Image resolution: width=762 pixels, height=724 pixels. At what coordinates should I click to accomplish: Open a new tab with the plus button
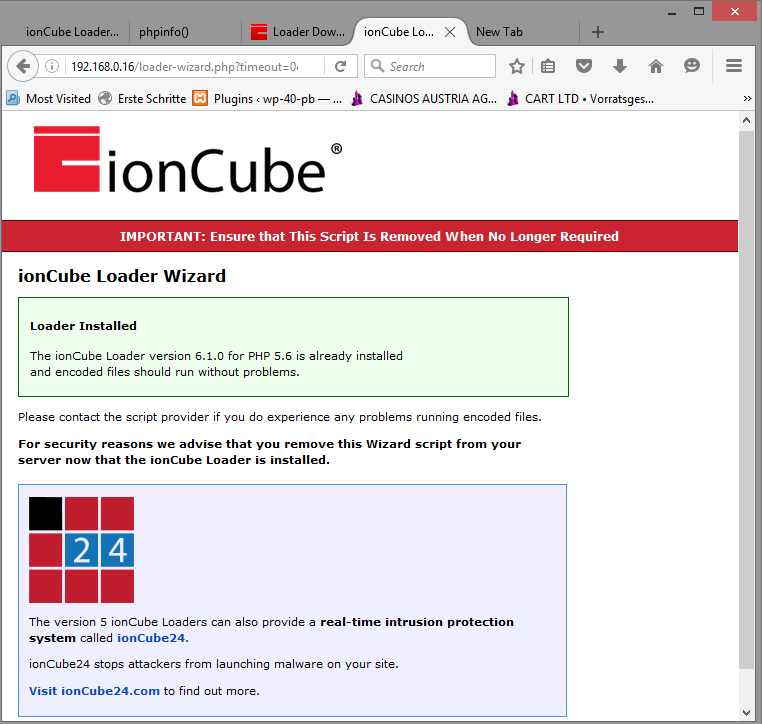[598, 31]
